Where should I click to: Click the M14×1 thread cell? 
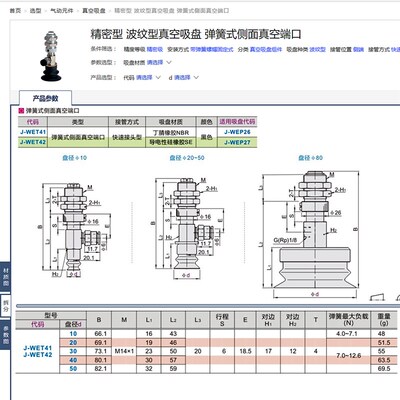point(124,351)
